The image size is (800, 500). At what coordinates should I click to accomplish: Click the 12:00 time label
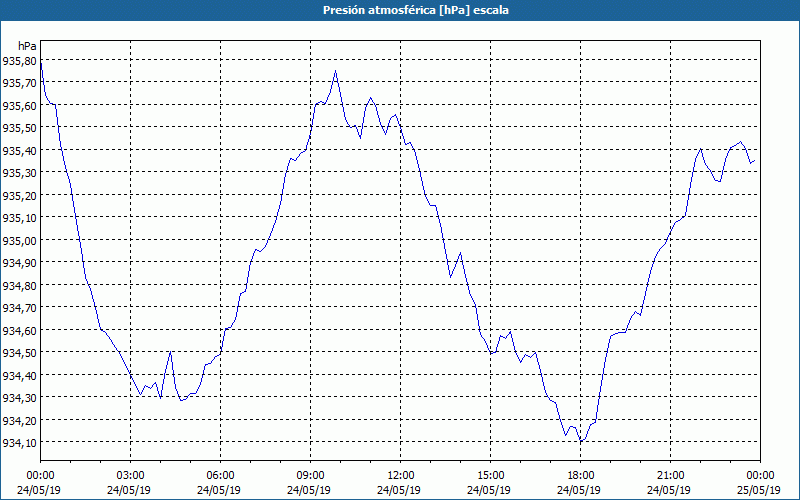(x=401, y=476)
